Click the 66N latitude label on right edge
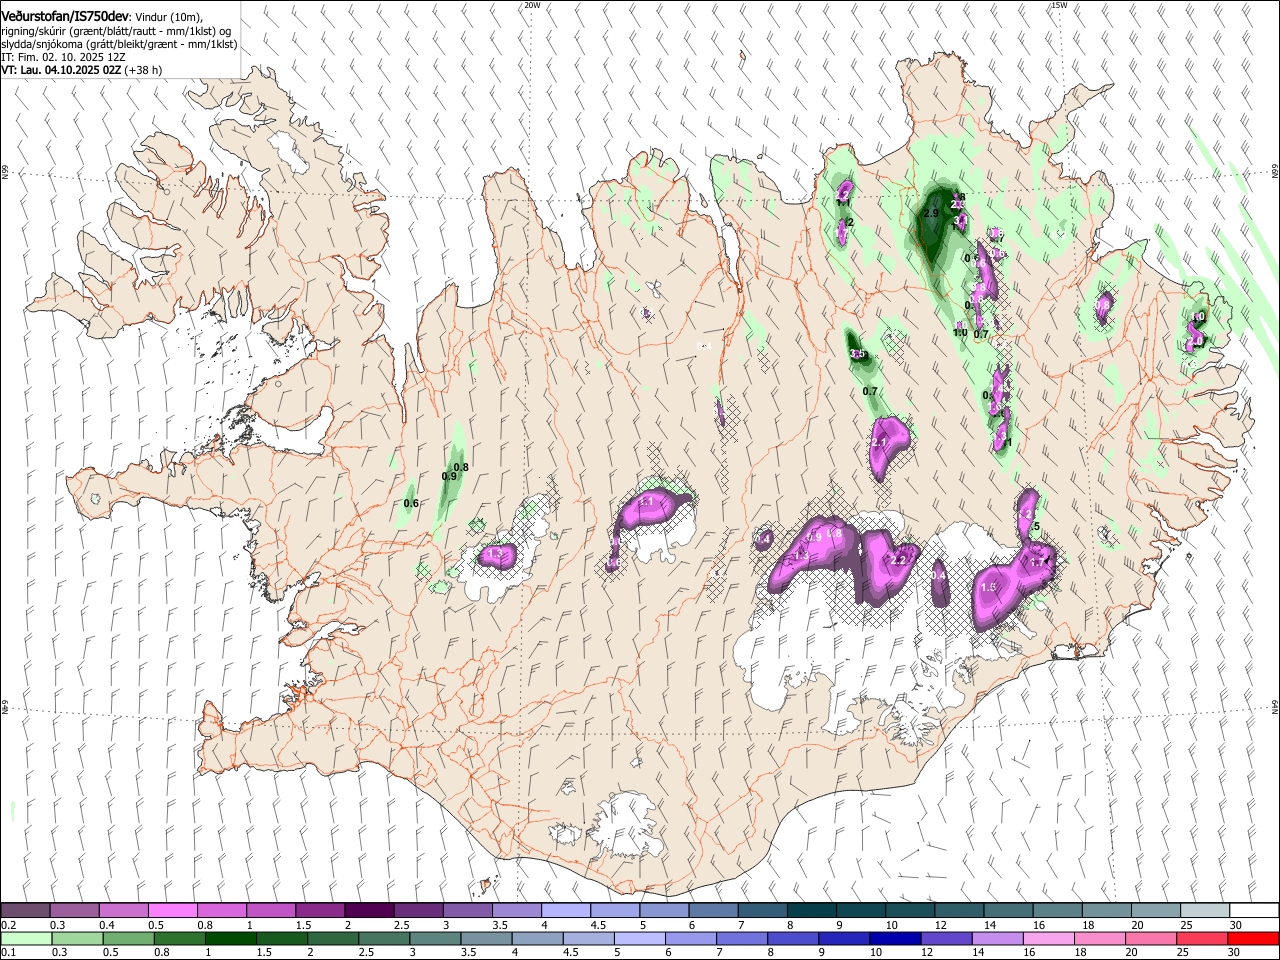The image size is (1280, 960). click(x=1275, y=172)
